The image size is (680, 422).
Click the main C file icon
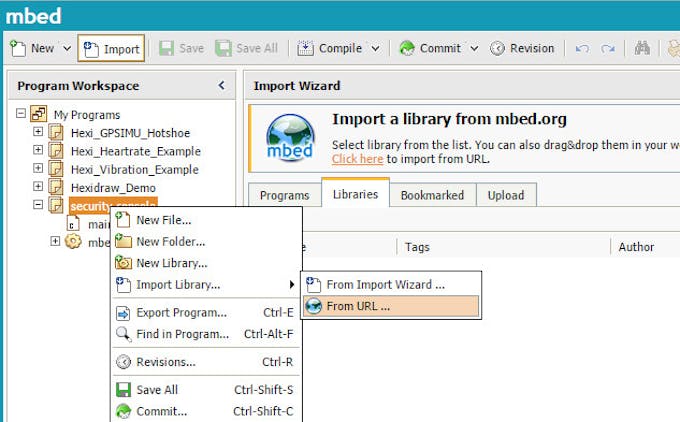click(73, 224)
